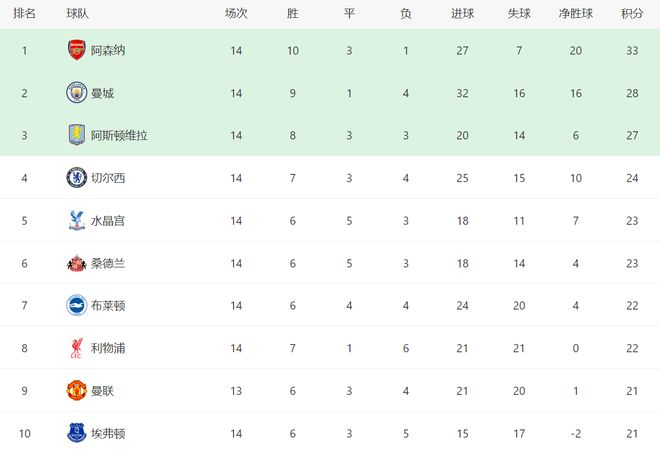Viewport: 660px width, 450px height.
Task: Click the Arsenal club crest icon
Action: [76, 50]
